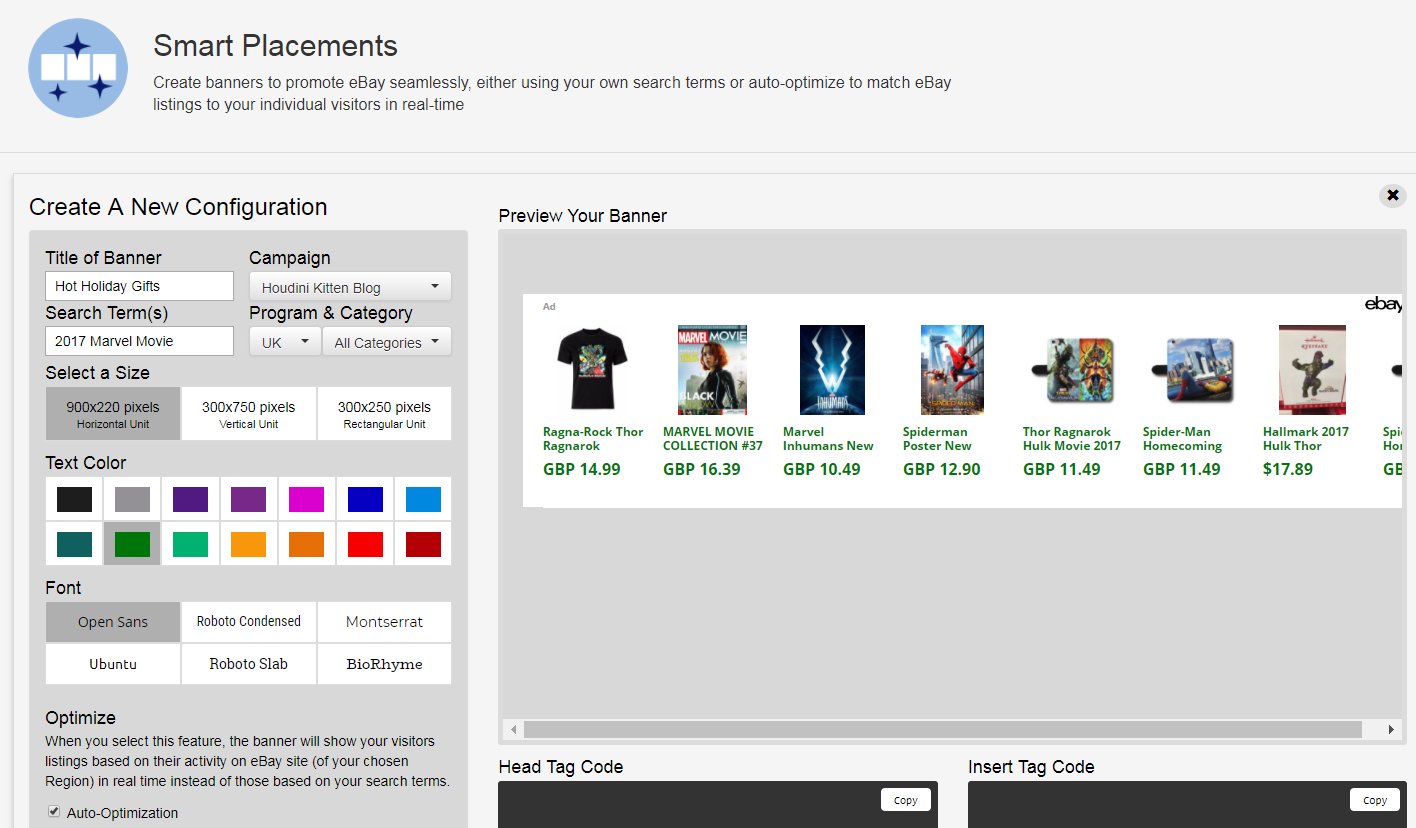Viewport: 1416px width, 828px height.
Task: Click the $17.89 price text
Action: coord(1288,469)
